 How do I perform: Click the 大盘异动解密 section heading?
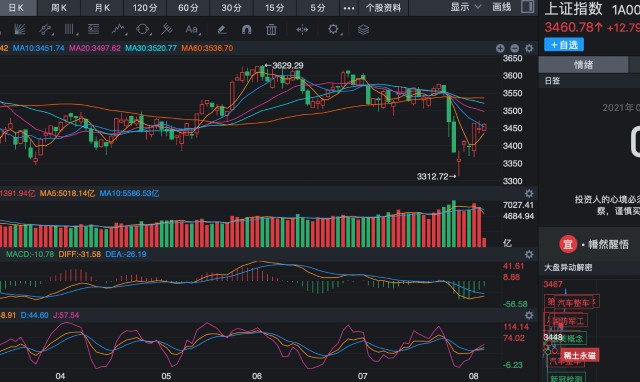coord(568,268)
